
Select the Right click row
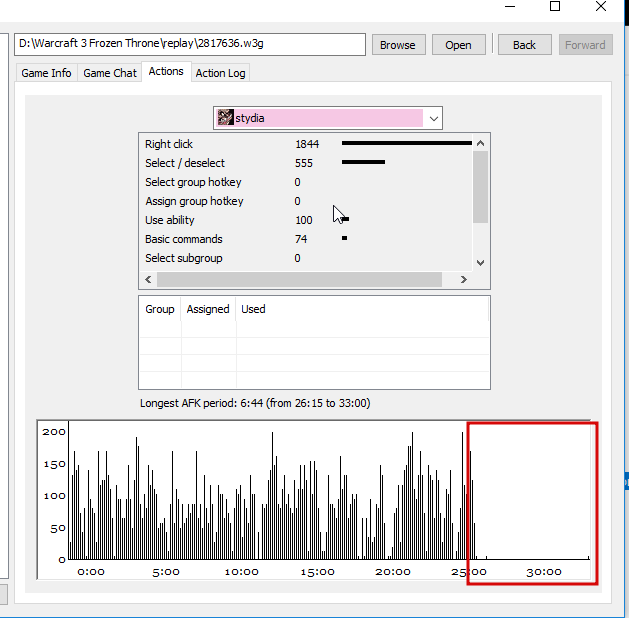[306, 144]
